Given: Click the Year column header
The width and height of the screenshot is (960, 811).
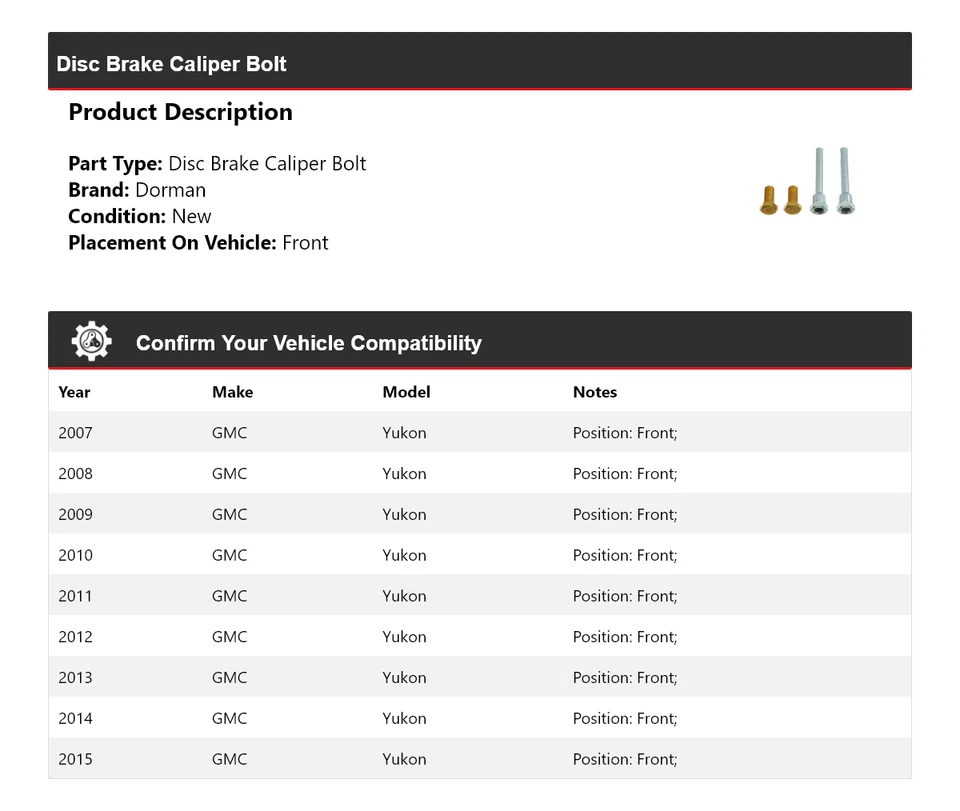Looking at the screenshot, I should tap(74, 392).
